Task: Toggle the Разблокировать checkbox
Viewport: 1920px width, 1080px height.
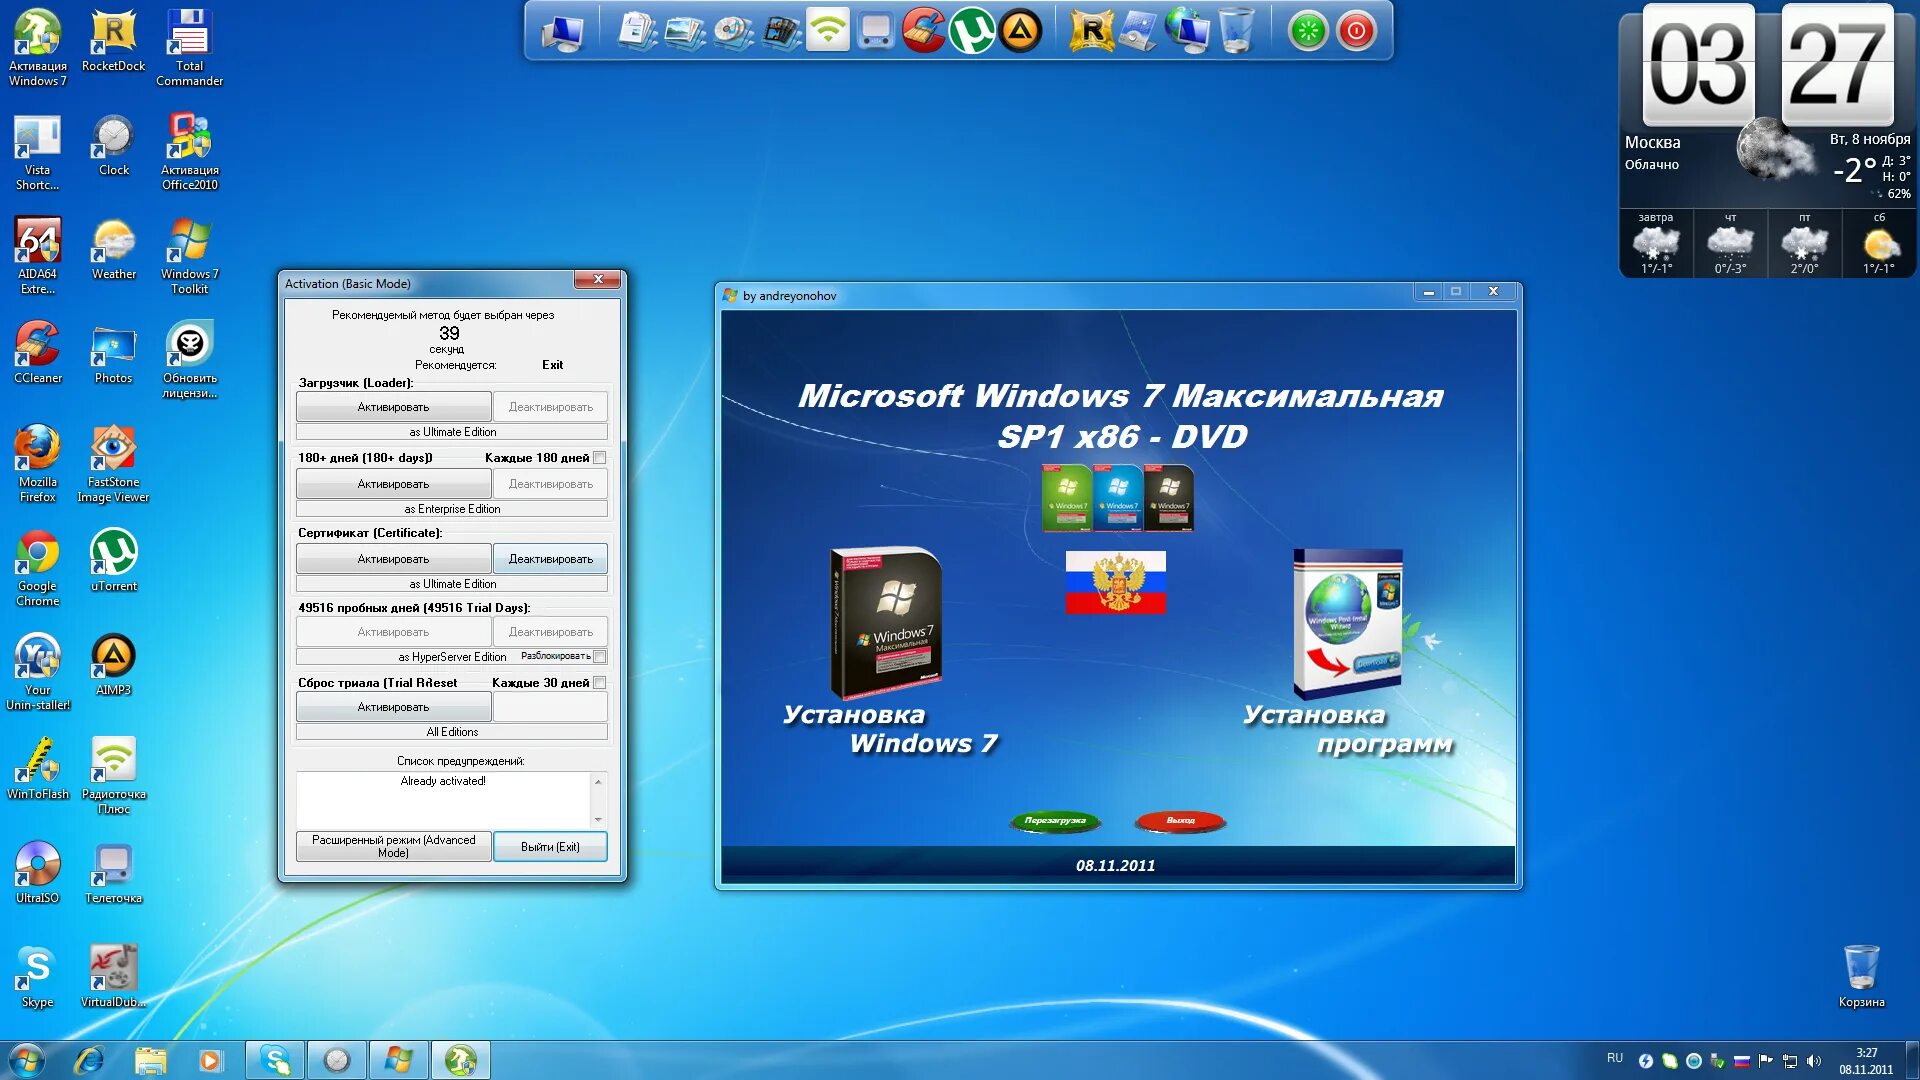Action: (599, 657)
